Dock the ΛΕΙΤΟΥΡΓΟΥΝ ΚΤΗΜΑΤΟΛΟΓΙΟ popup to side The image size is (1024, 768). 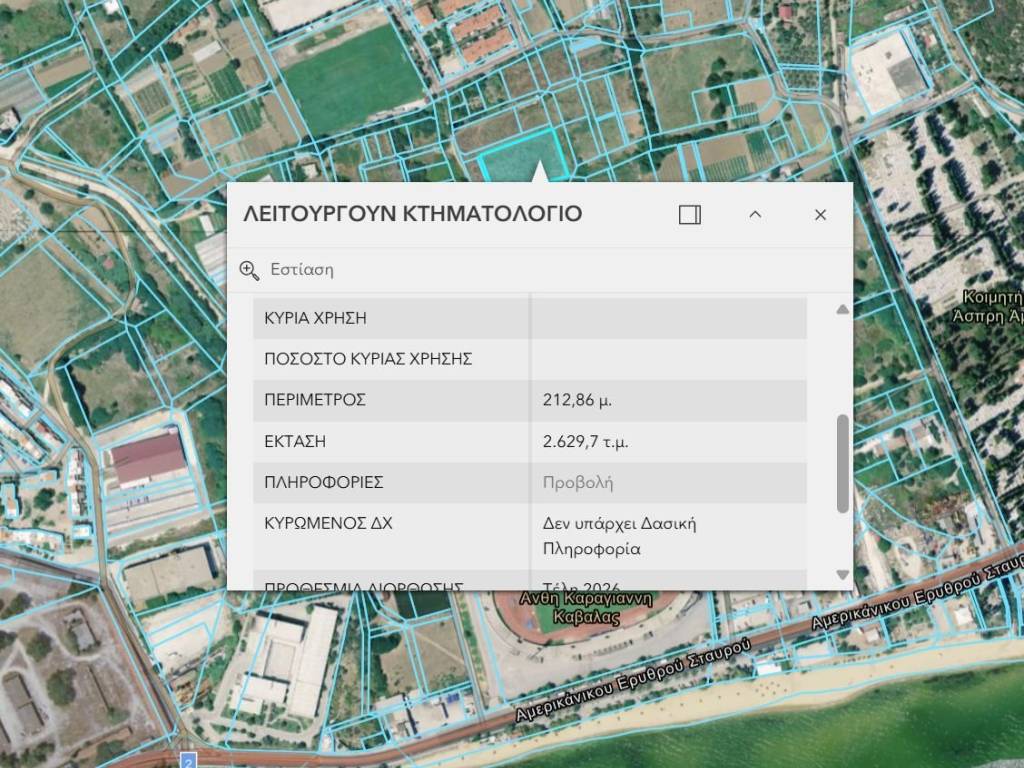tap(690, 215)
